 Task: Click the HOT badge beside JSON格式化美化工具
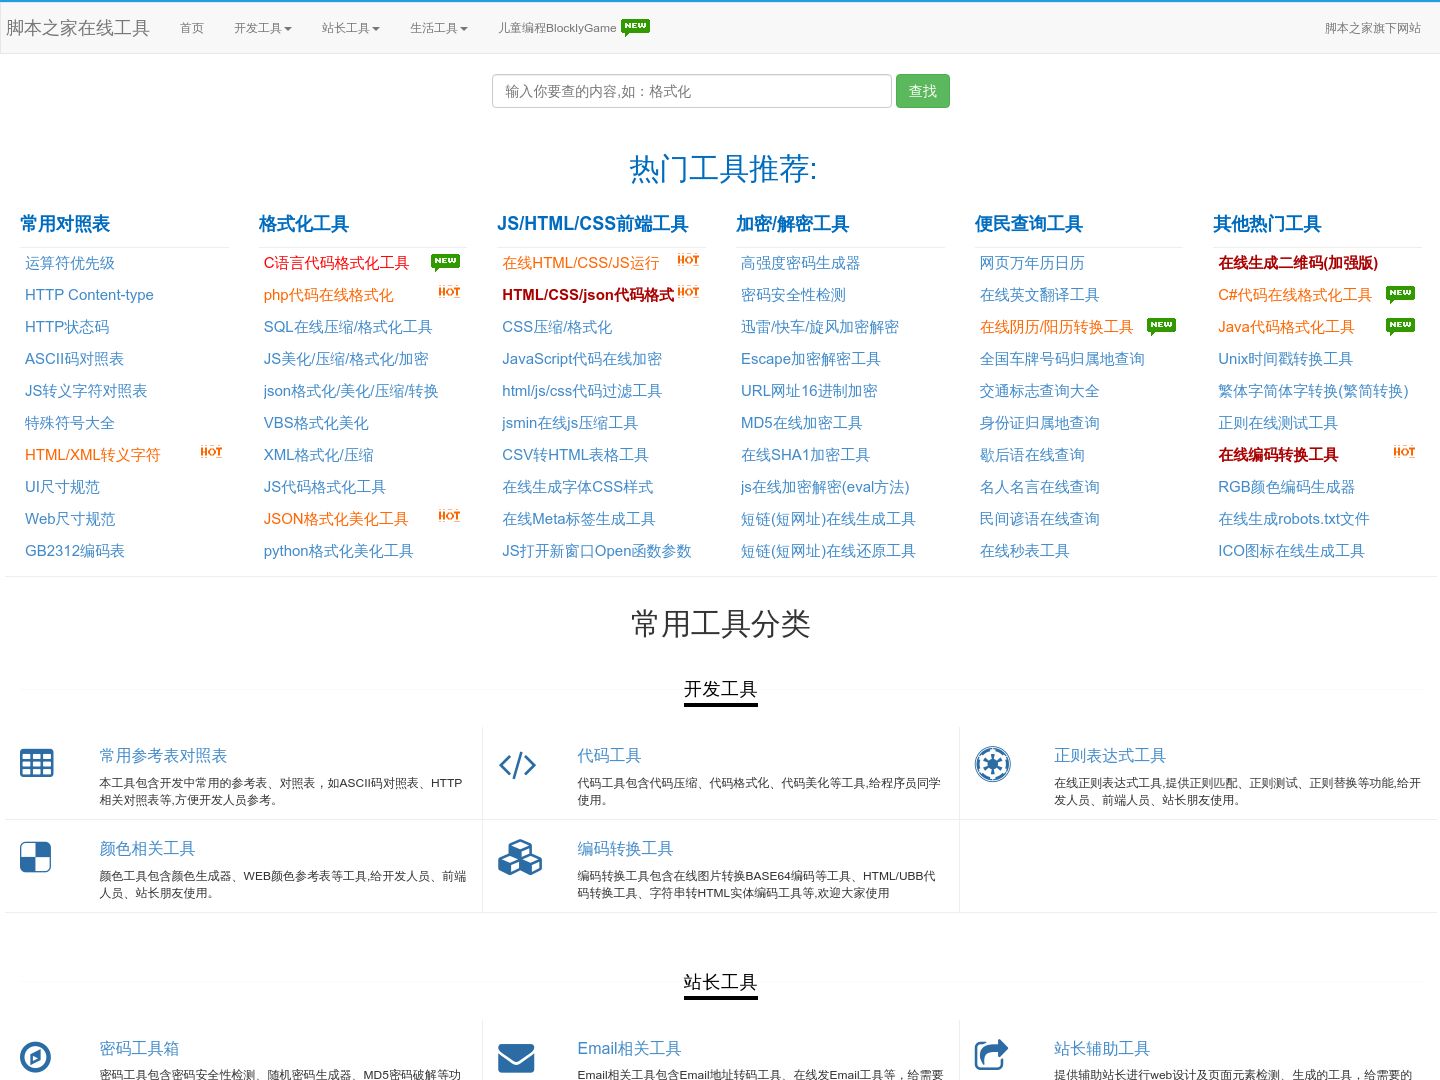449,516
